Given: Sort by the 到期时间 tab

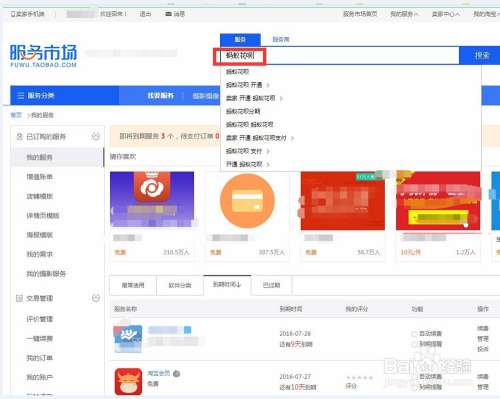Looking at the screenshot, I should (227, 285).
